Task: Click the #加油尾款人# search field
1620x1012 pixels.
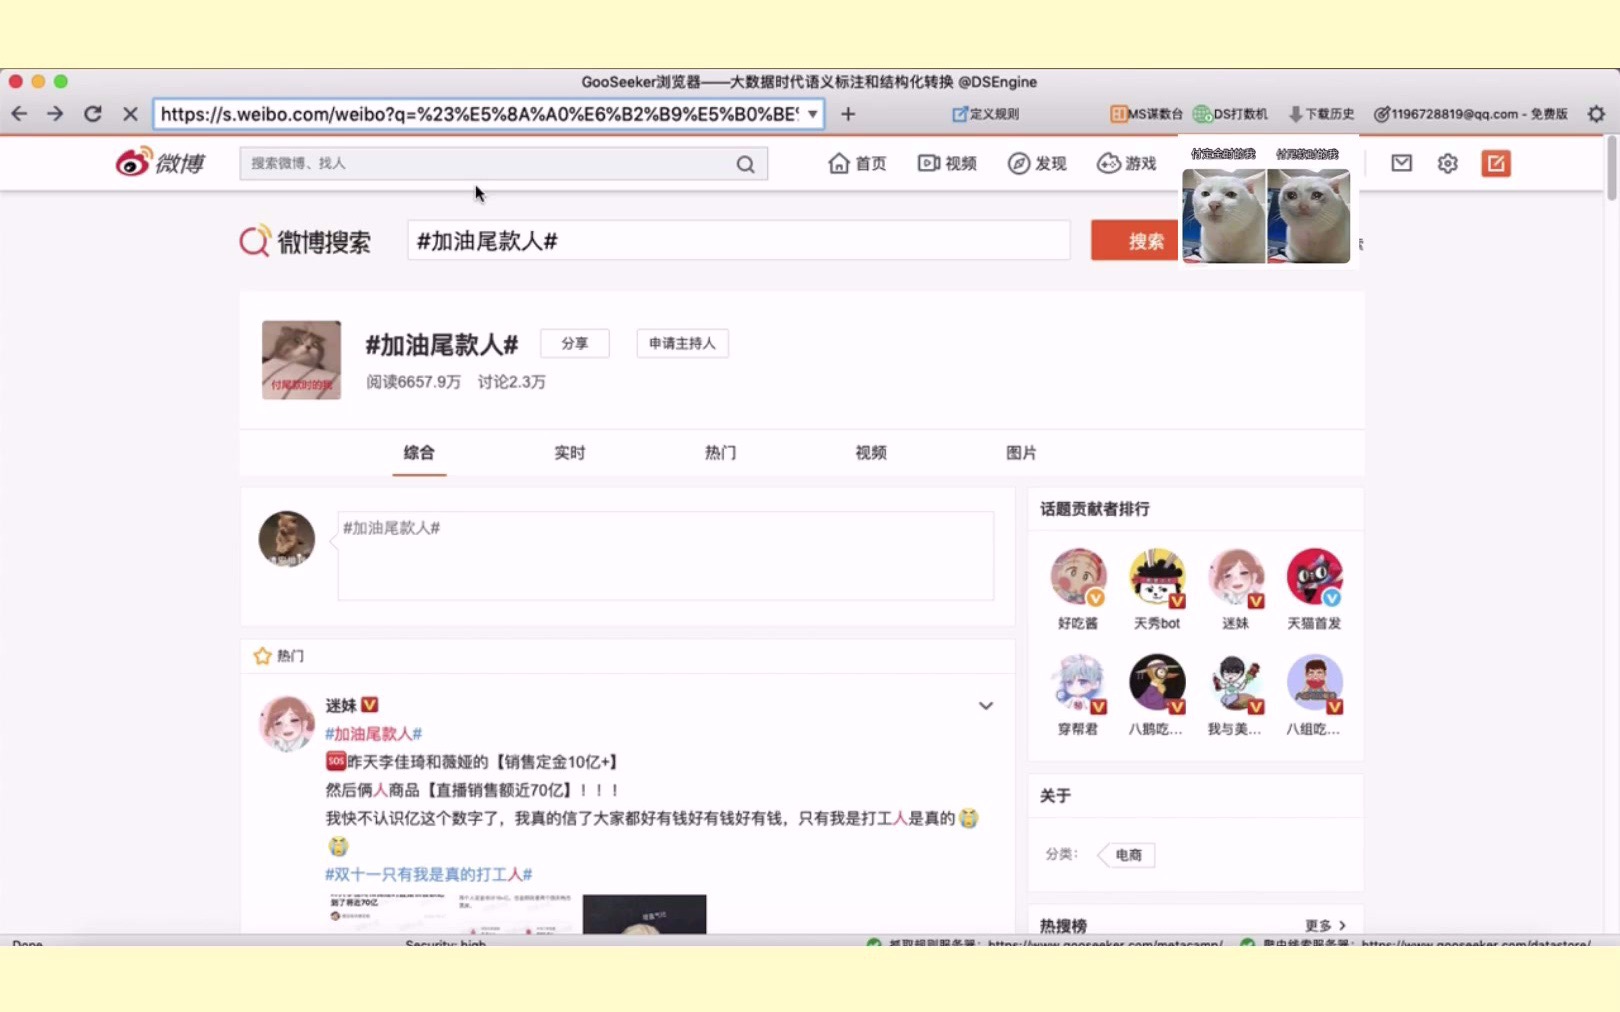Action: [x=738, y=241]
